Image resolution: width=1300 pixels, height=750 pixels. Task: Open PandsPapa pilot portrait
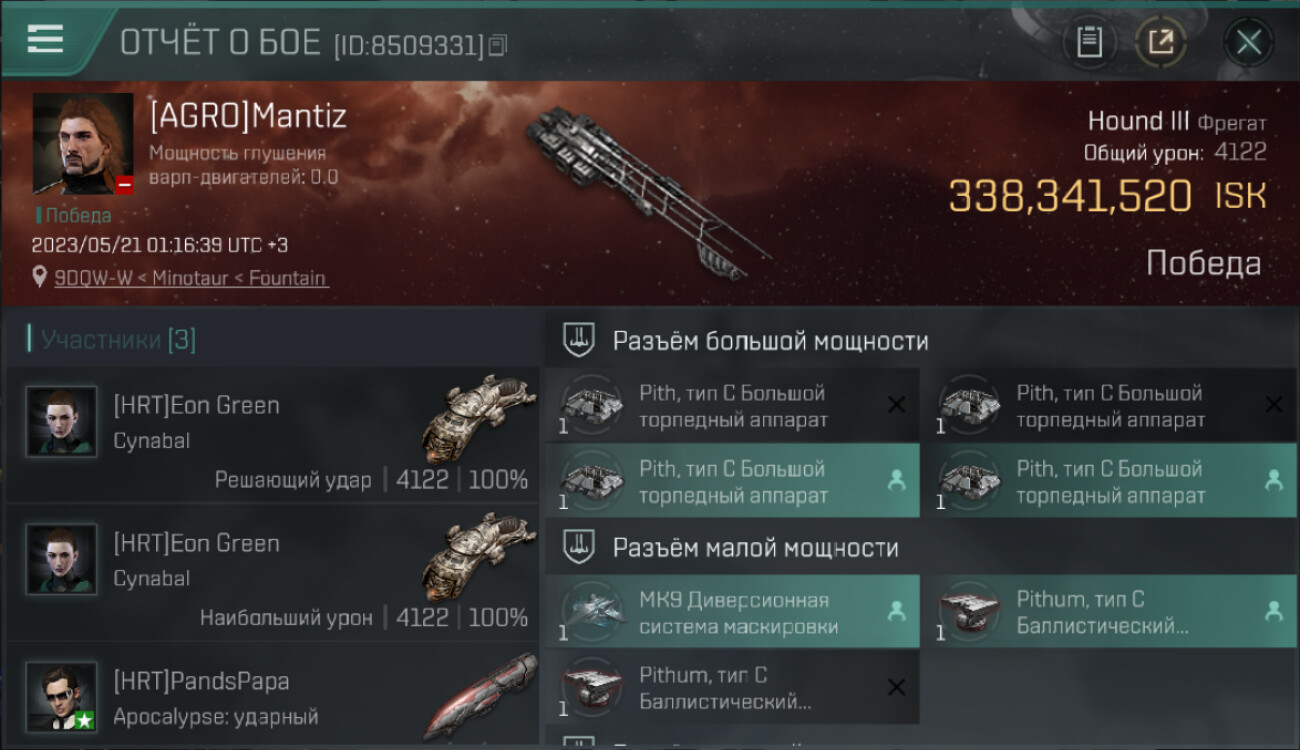pos(62,697)
